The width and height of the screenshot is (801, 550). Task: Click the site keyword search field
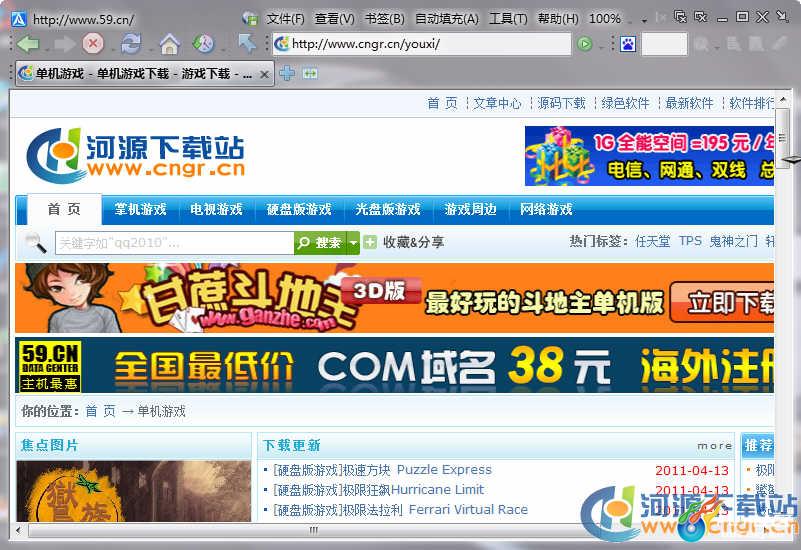point(174,243)
